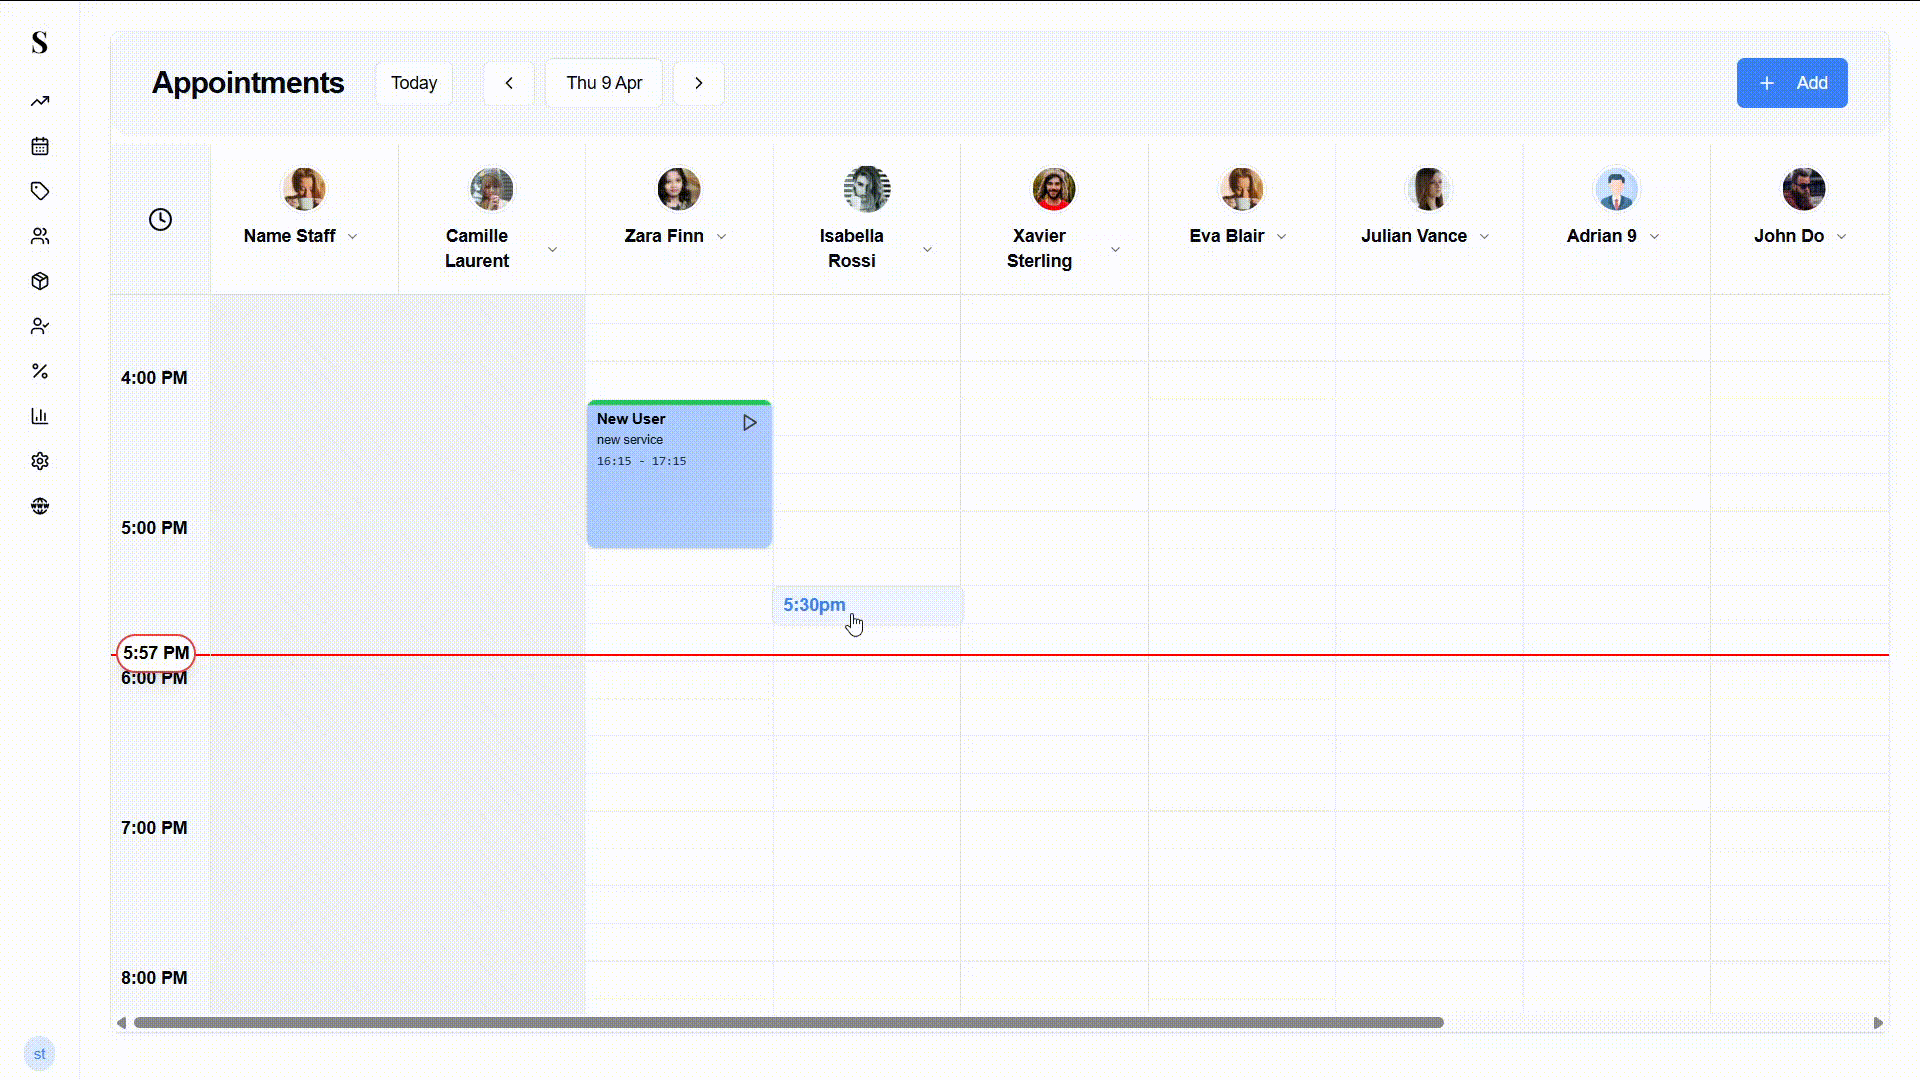Expand Zara Finn staff dropdown
The width and height of the screenshot is (1920, 1080).
(722, 237)
